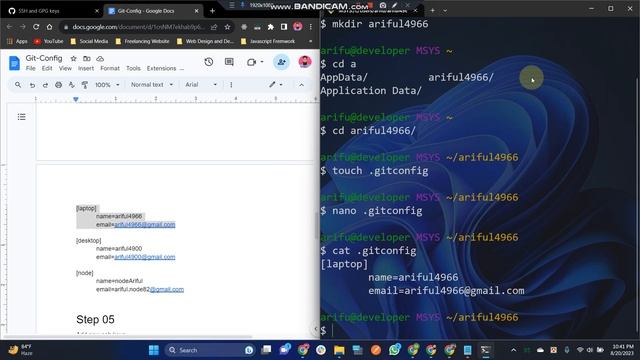The image size is (640, 360).
Task: Open File Explorer from the taskbar
Action: (x=339, y=350)
